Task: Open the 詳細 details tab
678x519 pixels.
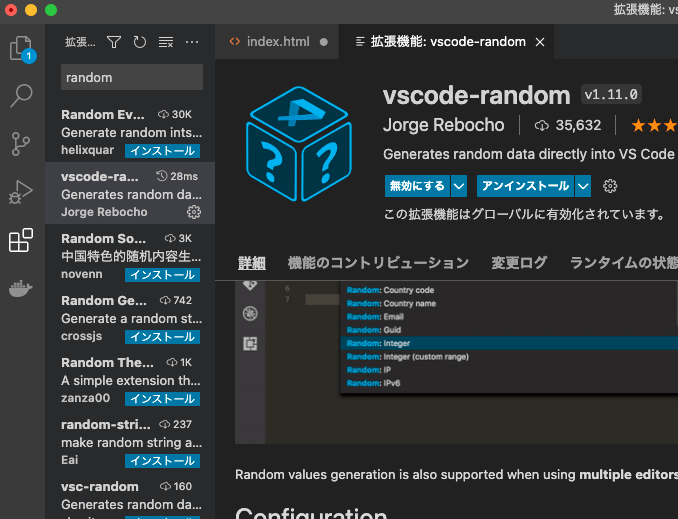Action: coord(252,263)
